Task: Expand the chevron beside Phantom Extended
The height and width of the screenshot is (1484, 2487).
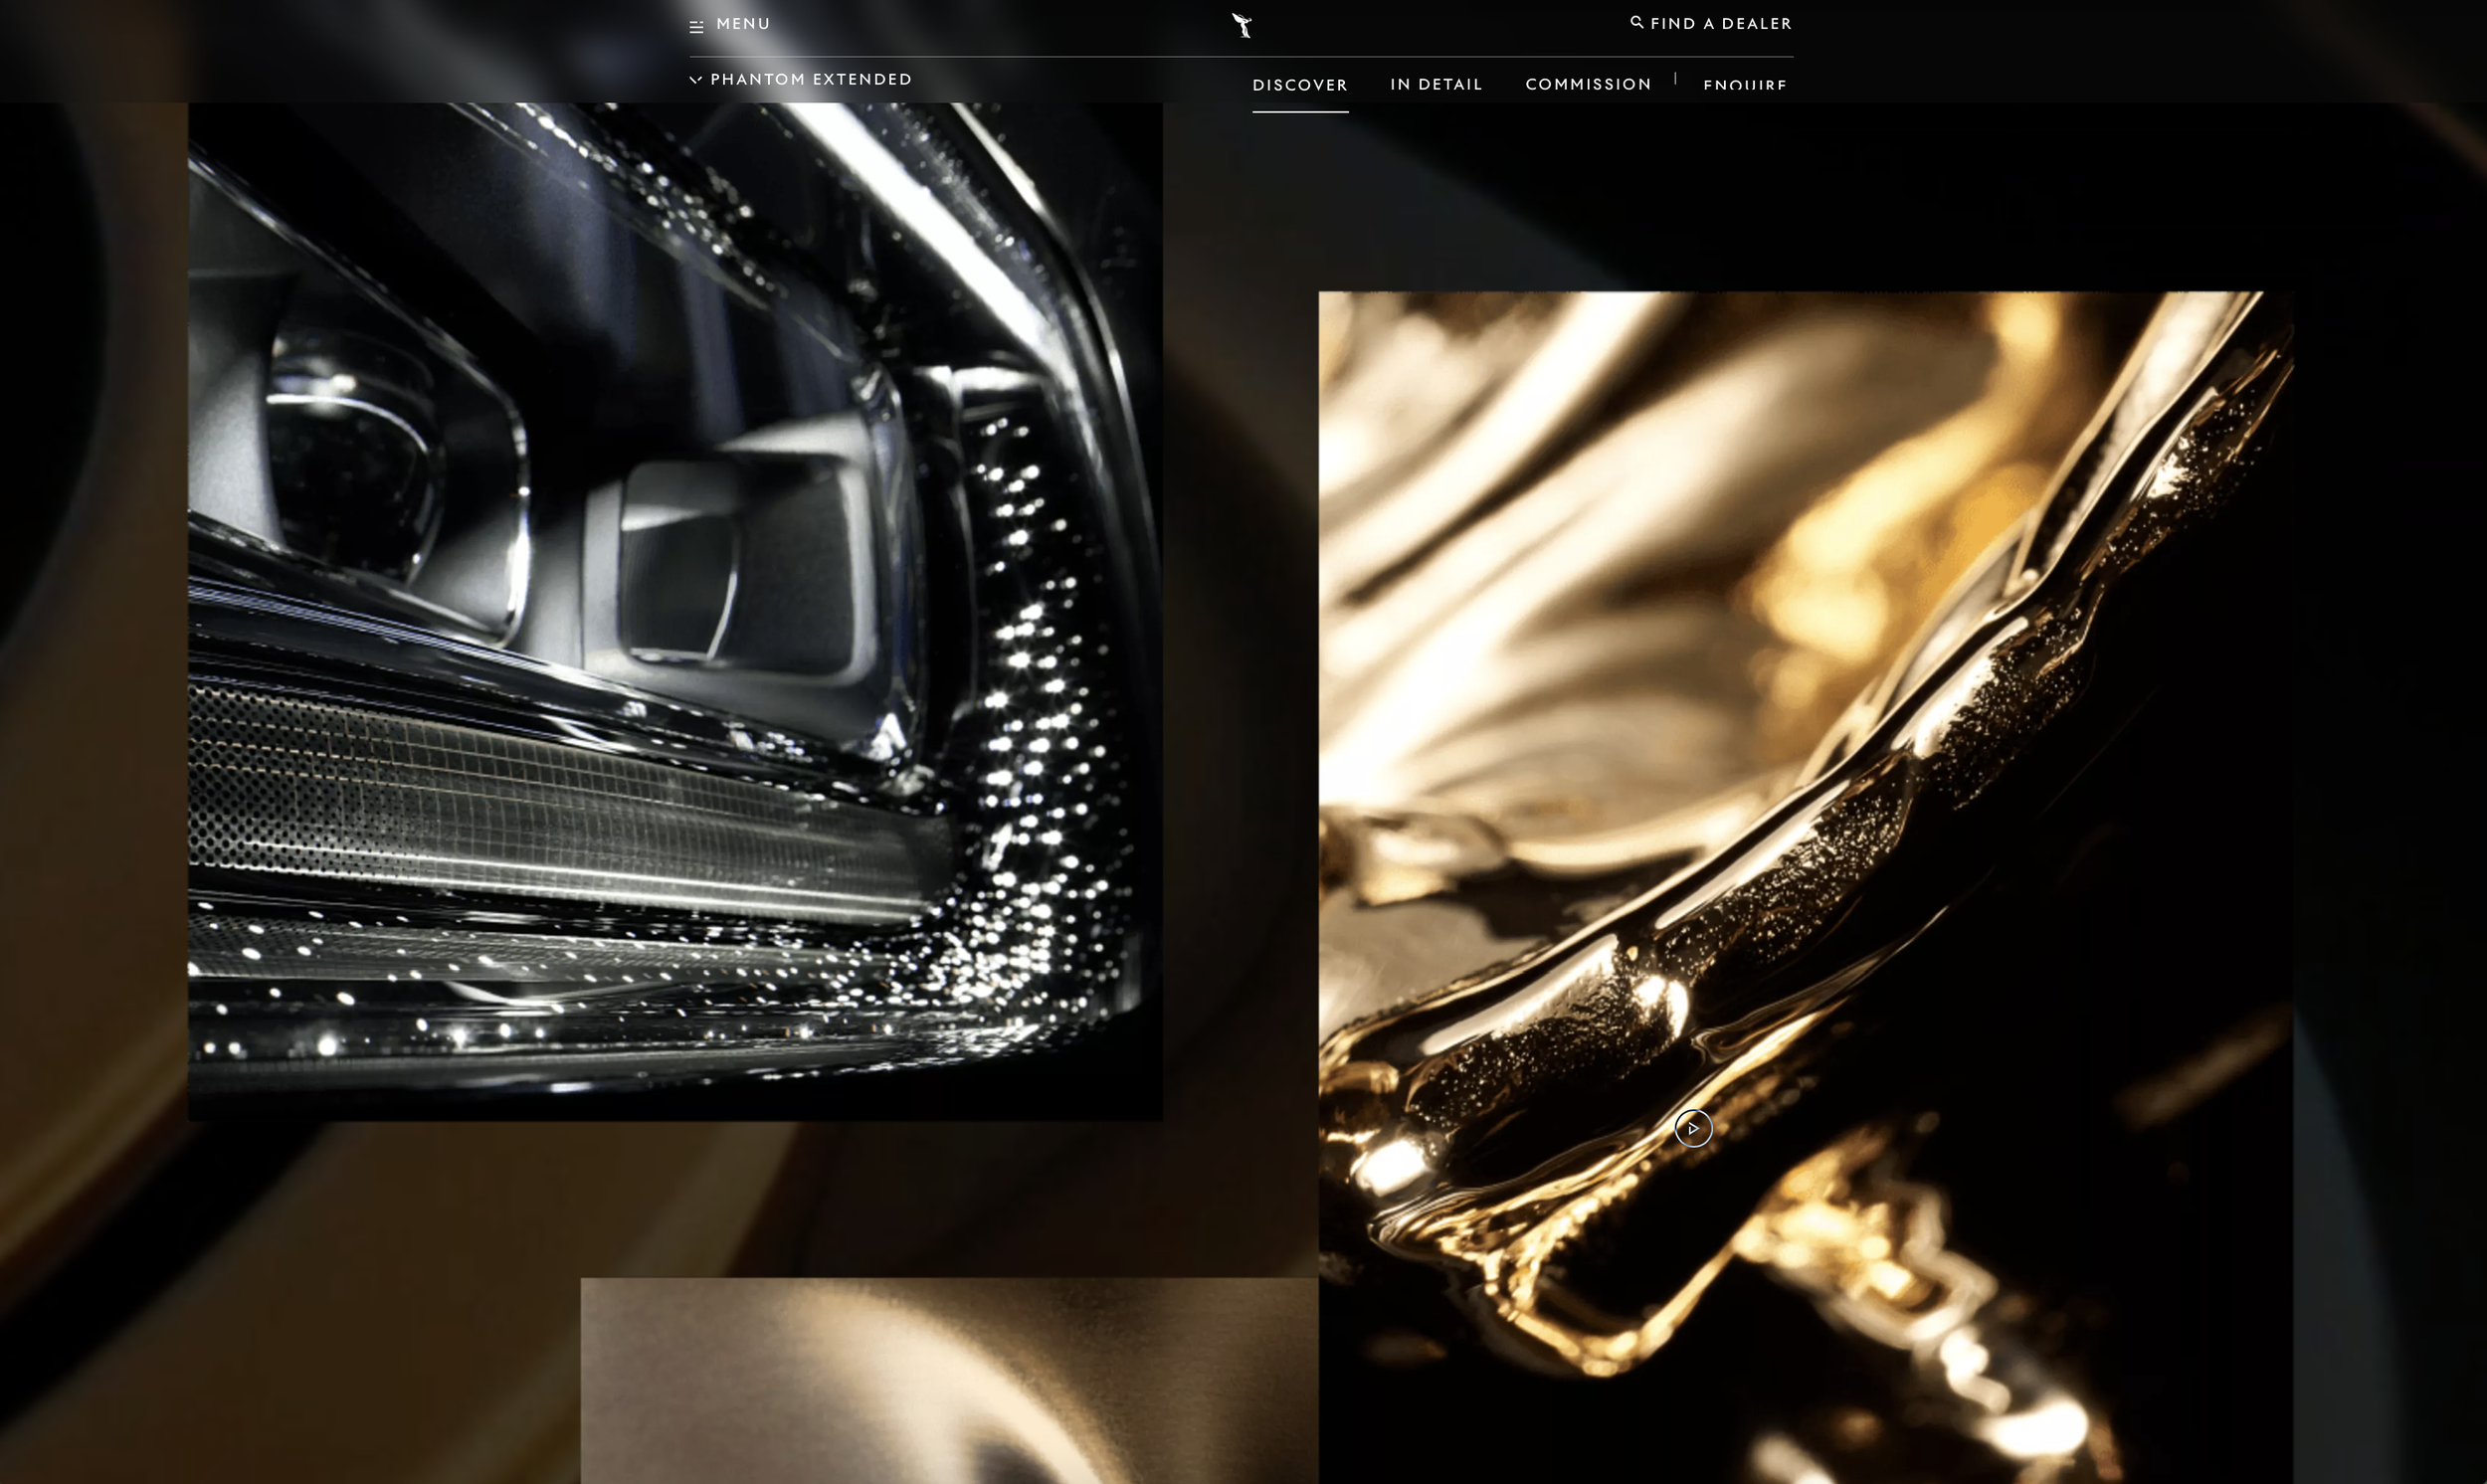Action: 696,79
